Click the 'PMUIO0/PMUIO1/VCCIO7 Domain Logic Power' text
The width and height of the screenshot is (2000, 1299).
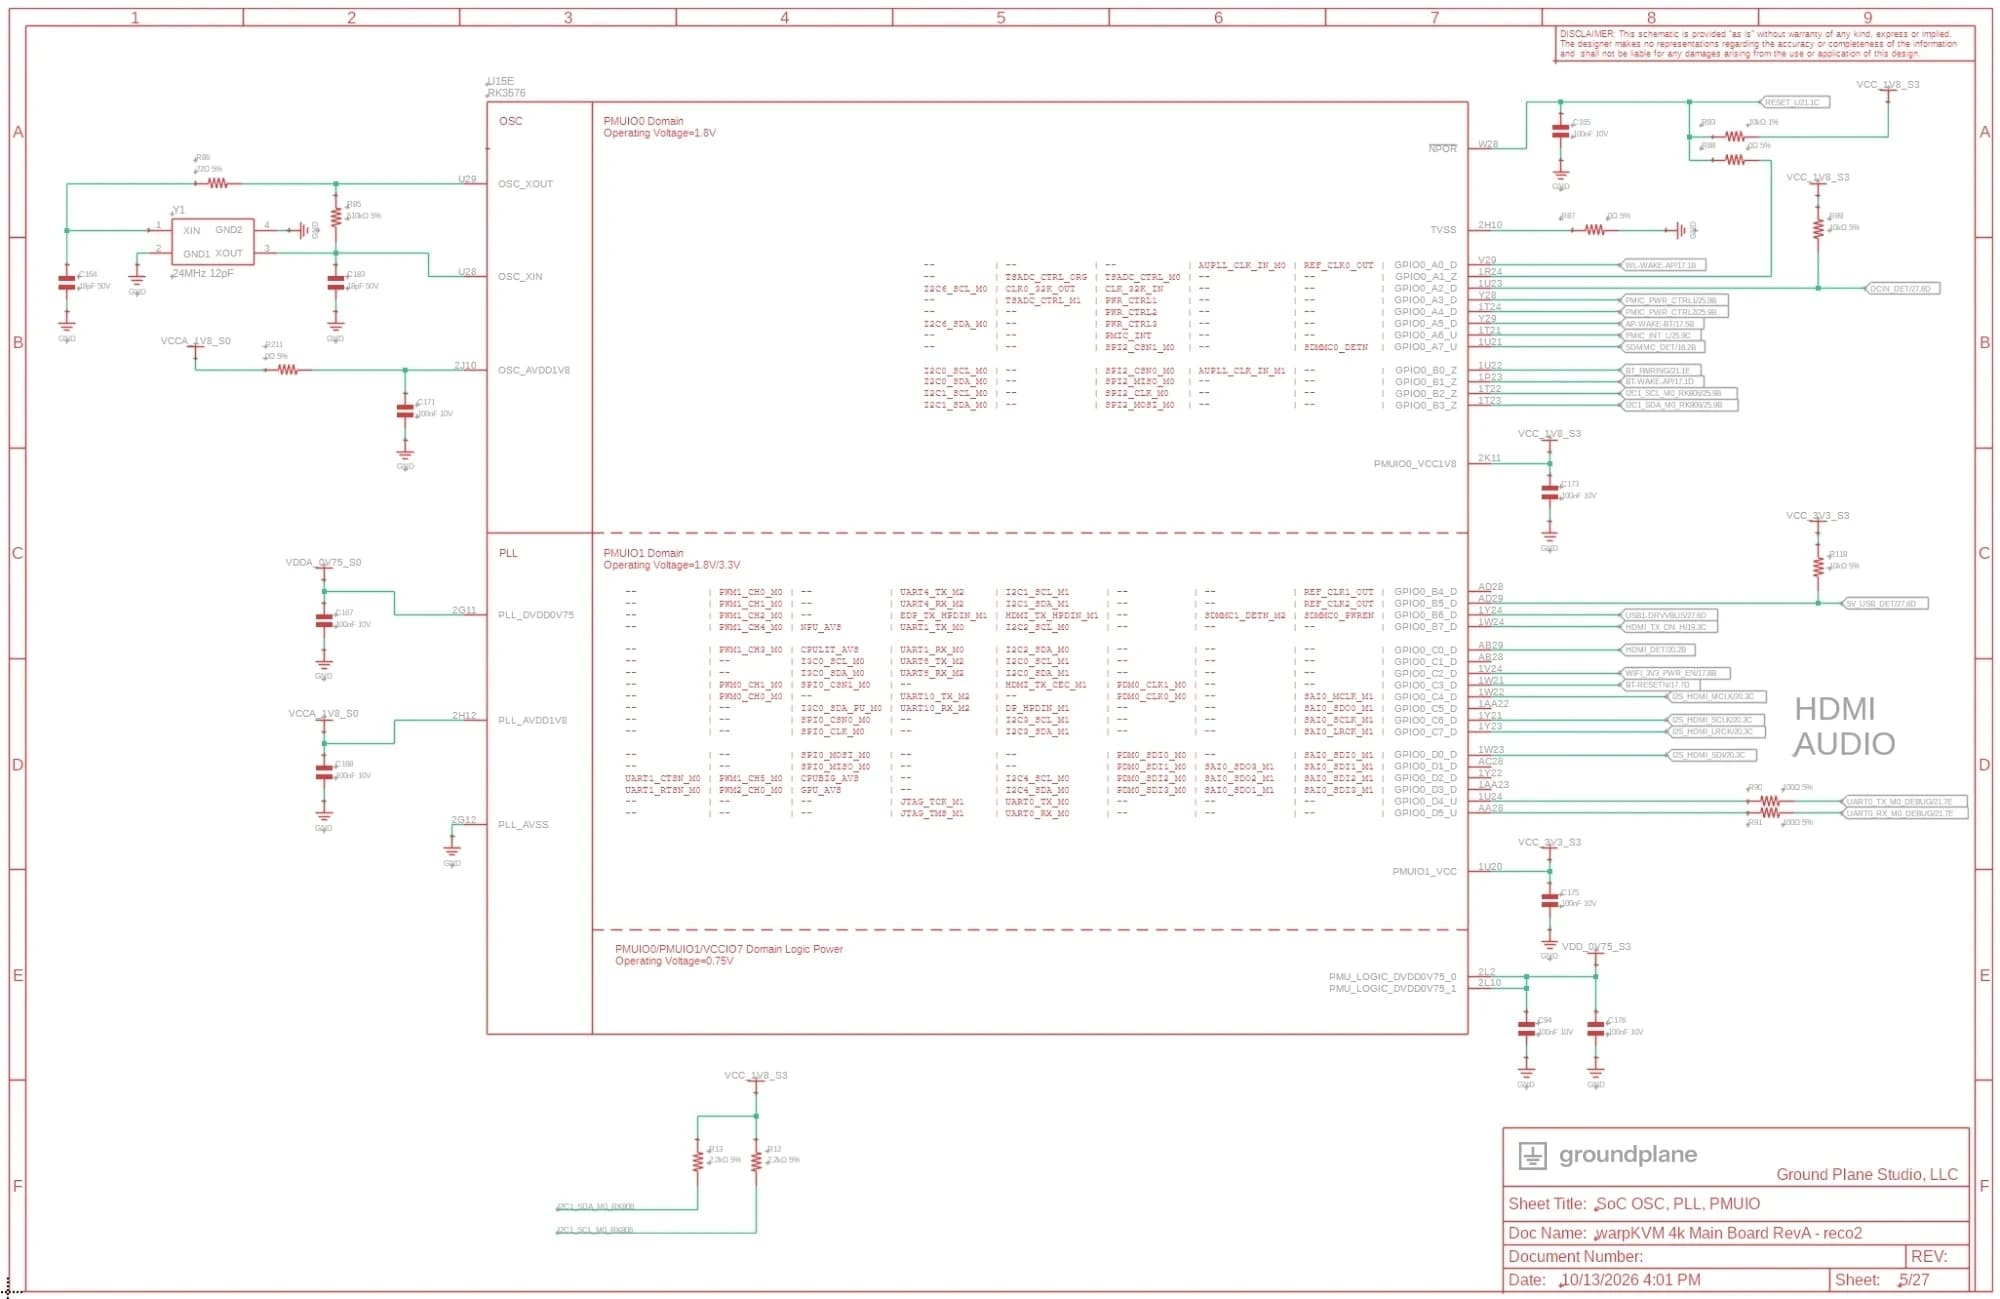pos(729,949)
